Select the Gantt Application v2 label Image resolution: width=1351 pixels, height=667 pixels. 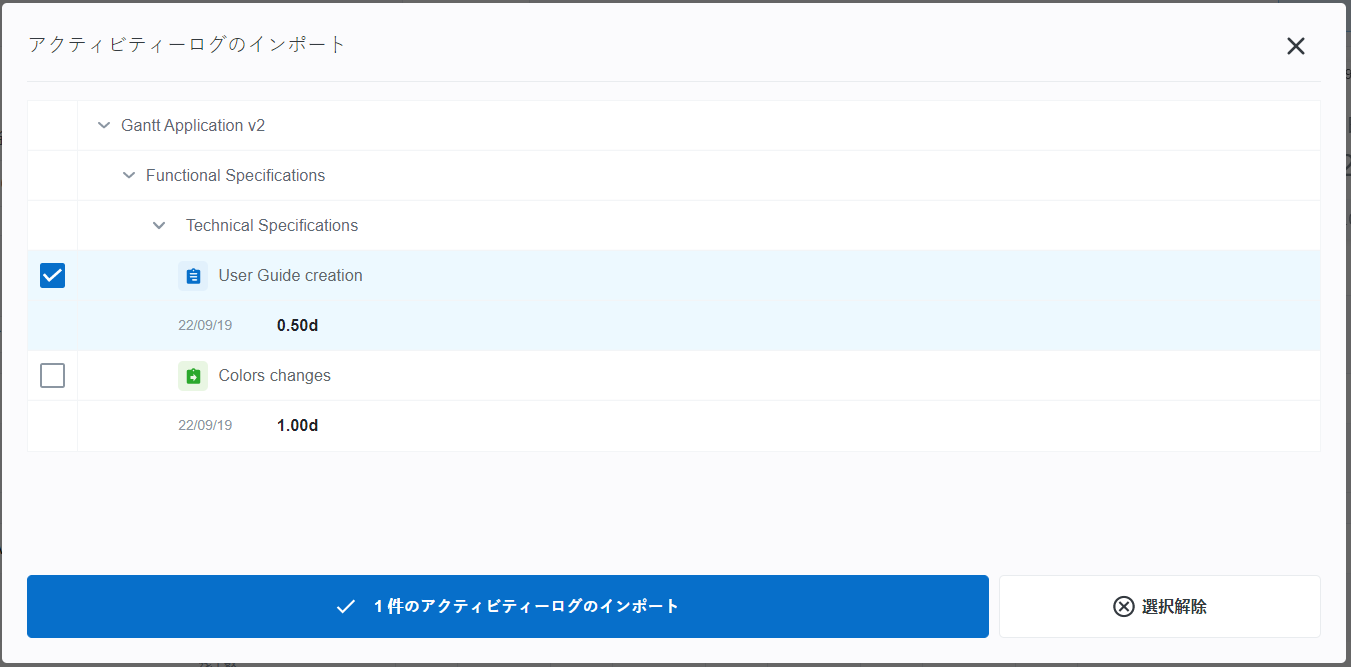point(193,126)
